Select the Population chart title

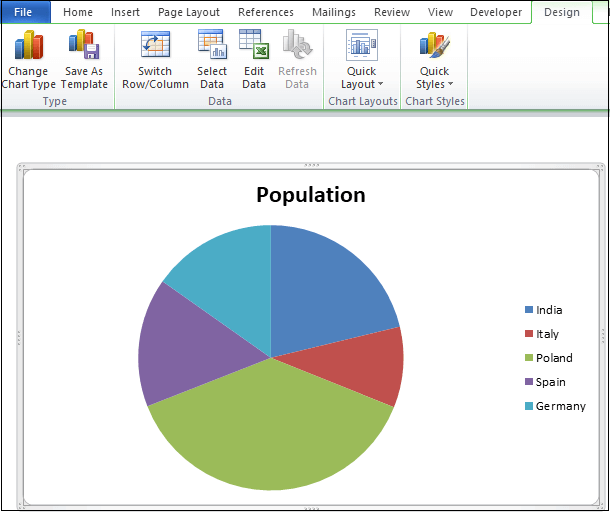pyautogui.click(x=310, y=195)
